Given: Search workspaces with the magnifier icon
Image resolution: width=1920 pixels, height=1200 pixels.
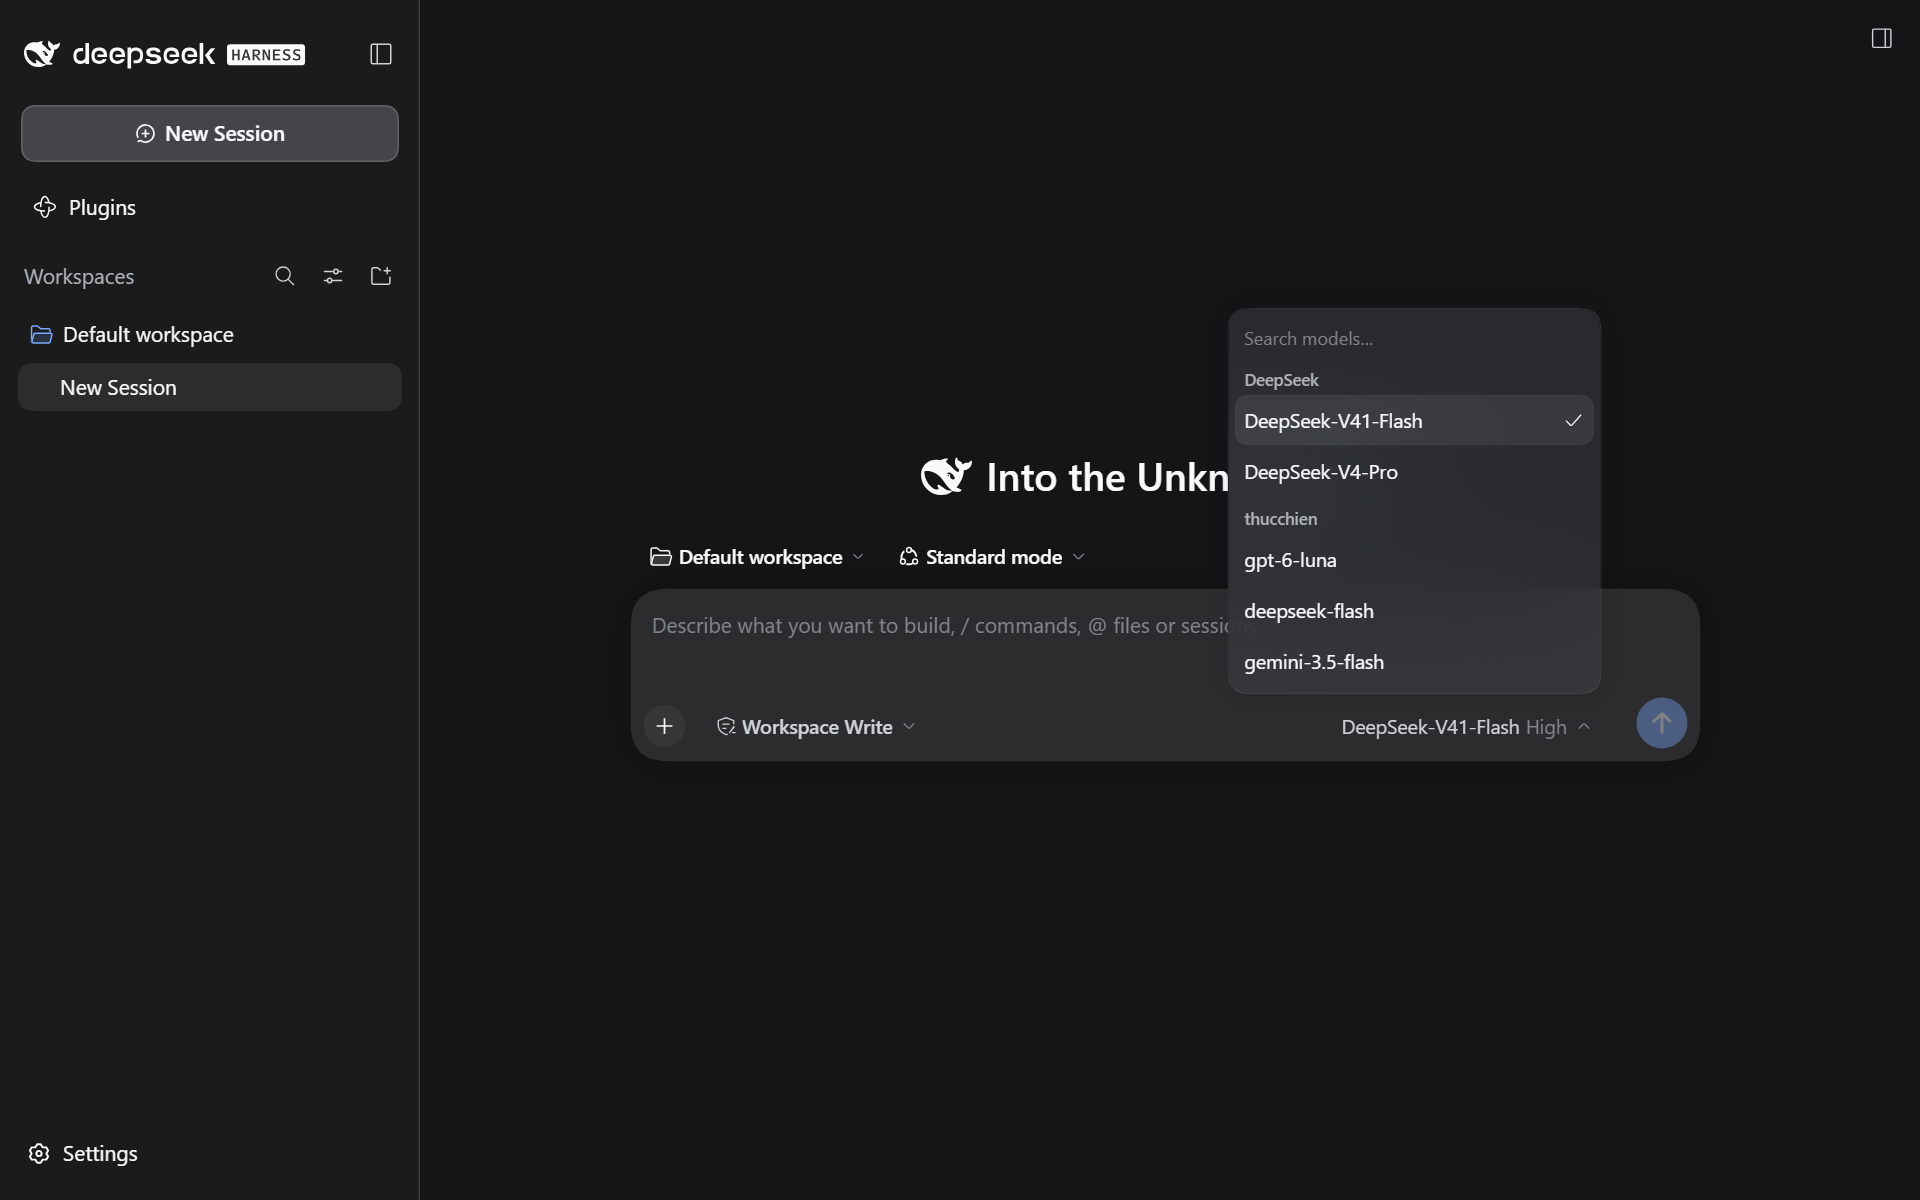Looking at the screenshot, I should (284, 276).
